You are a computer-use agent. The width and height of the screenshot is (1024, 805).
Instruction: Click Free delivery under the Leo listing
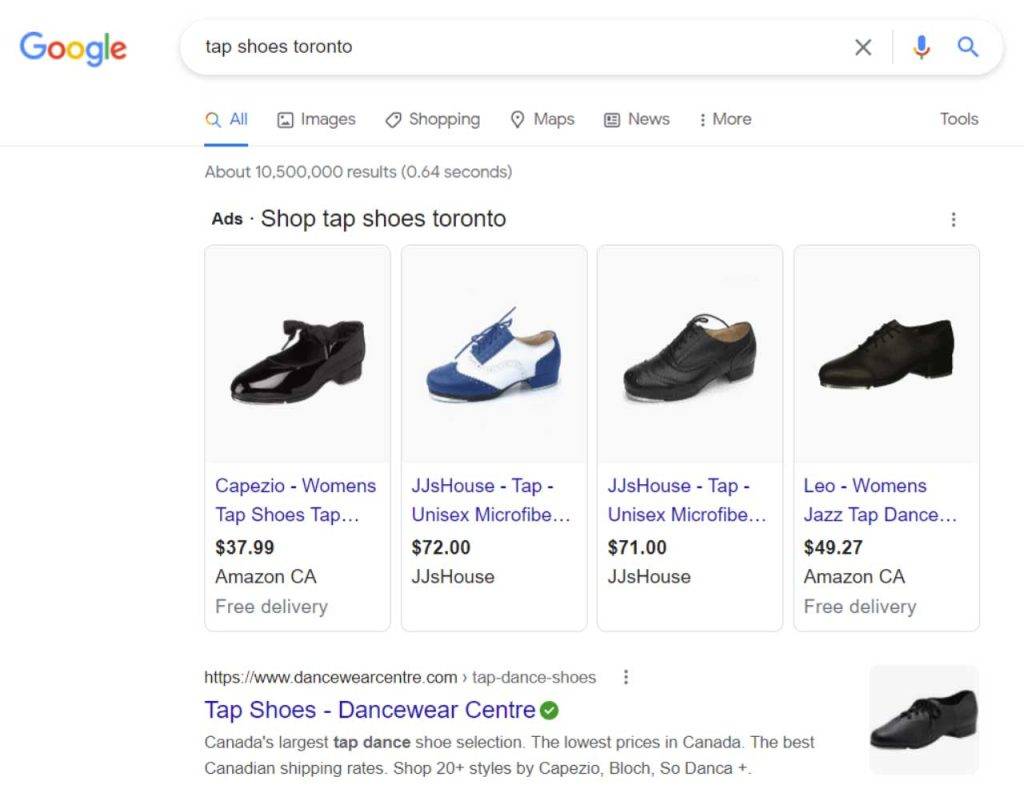click(x=860, y=607)
